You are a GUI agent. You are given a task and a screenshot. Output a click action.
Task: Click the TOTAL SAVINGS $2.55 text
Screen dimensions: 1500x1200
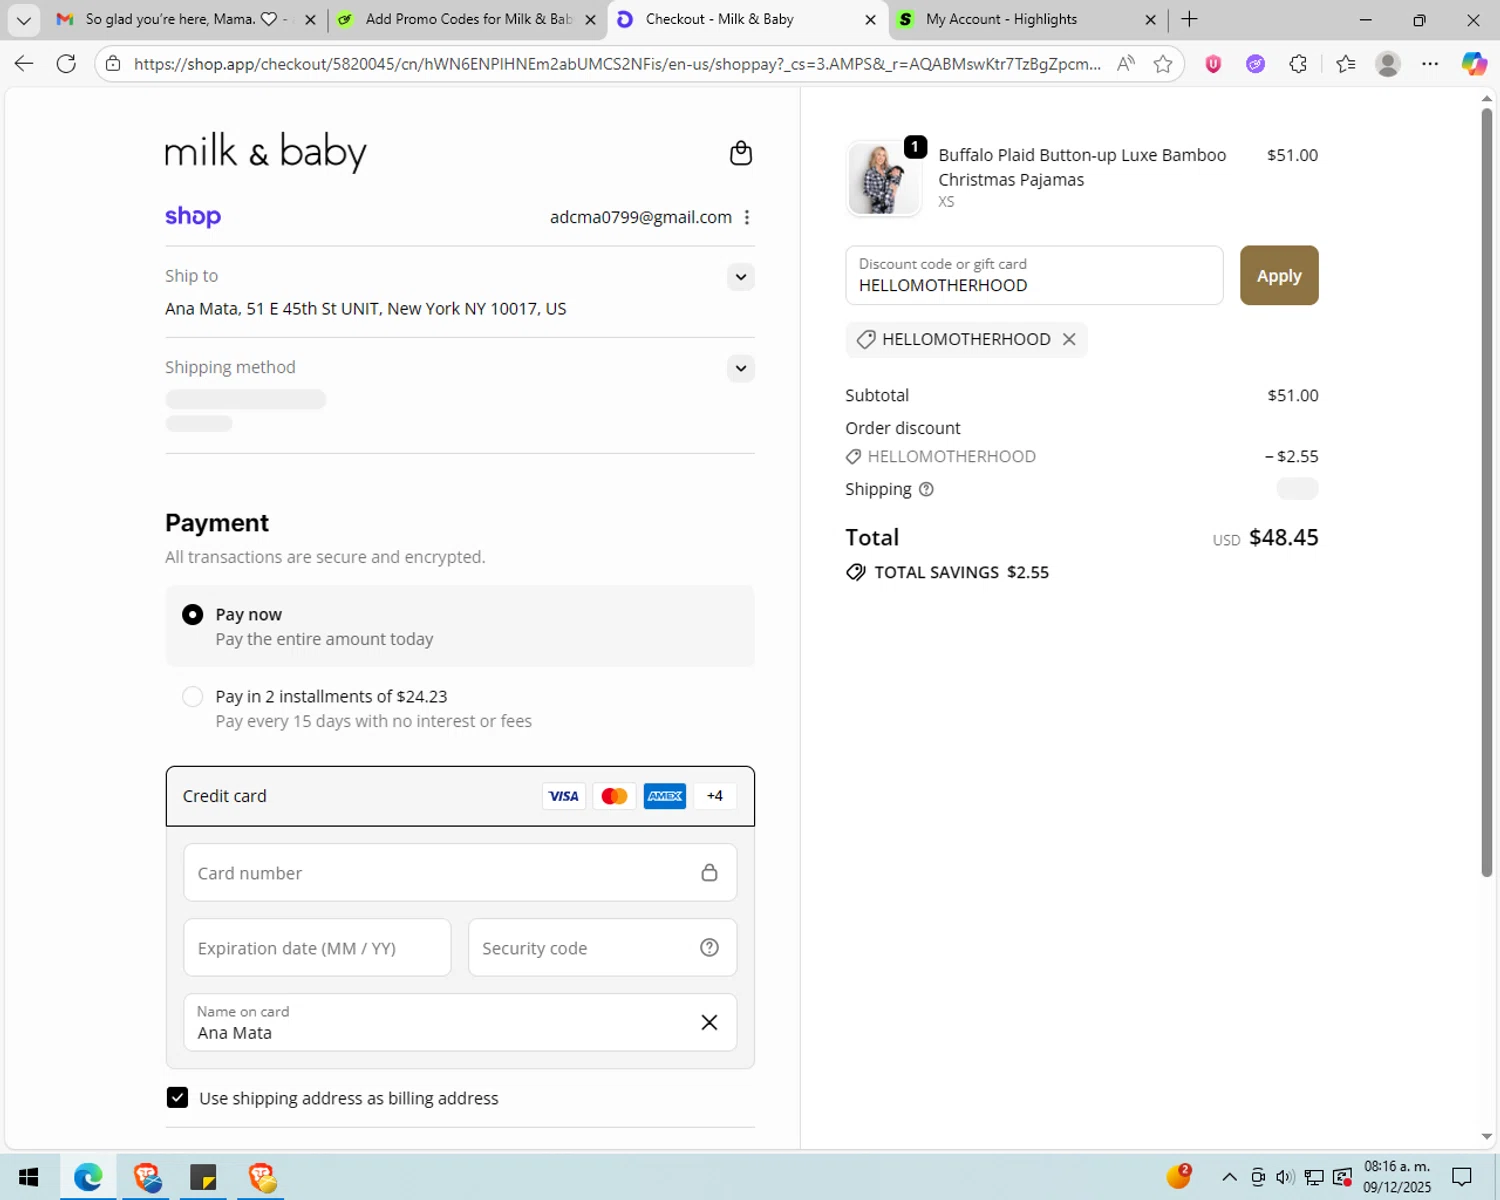pyautogui.click(x=961, y=572)
